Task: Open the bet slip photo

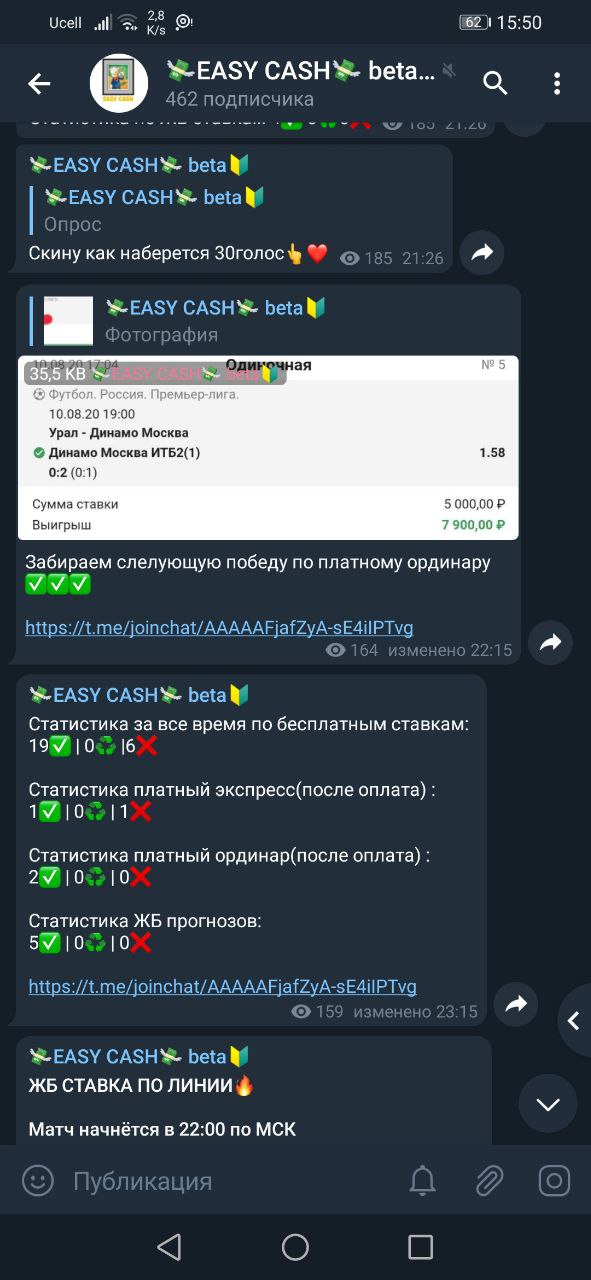Action: [268, 447]
